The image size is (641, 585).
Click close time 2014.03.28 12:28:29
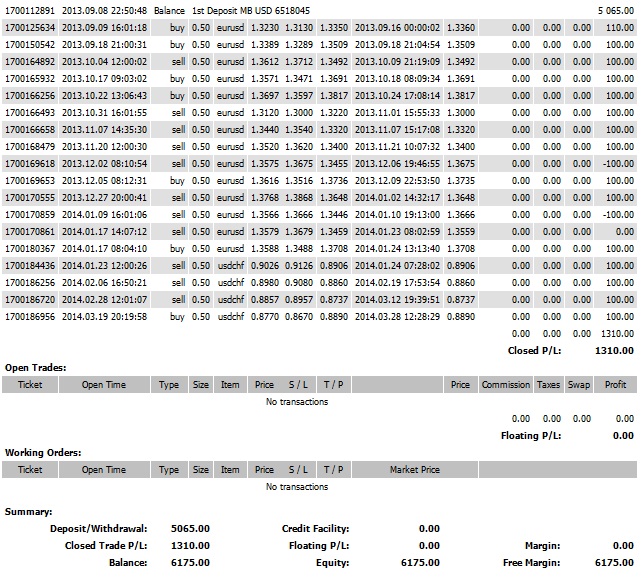397,316
